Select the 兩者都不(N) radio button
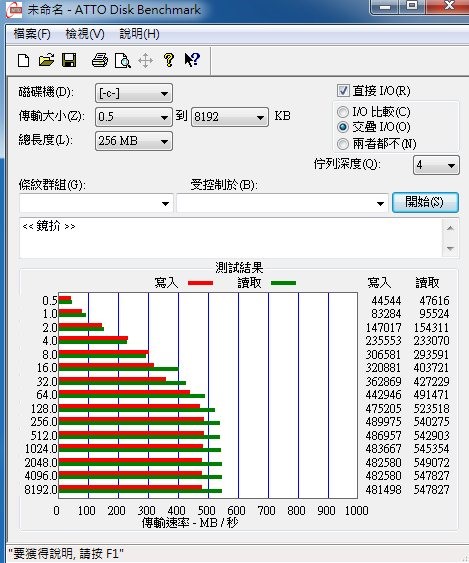Image resolution: width=469 pixels, height=563 pixels. coord(343,144)
